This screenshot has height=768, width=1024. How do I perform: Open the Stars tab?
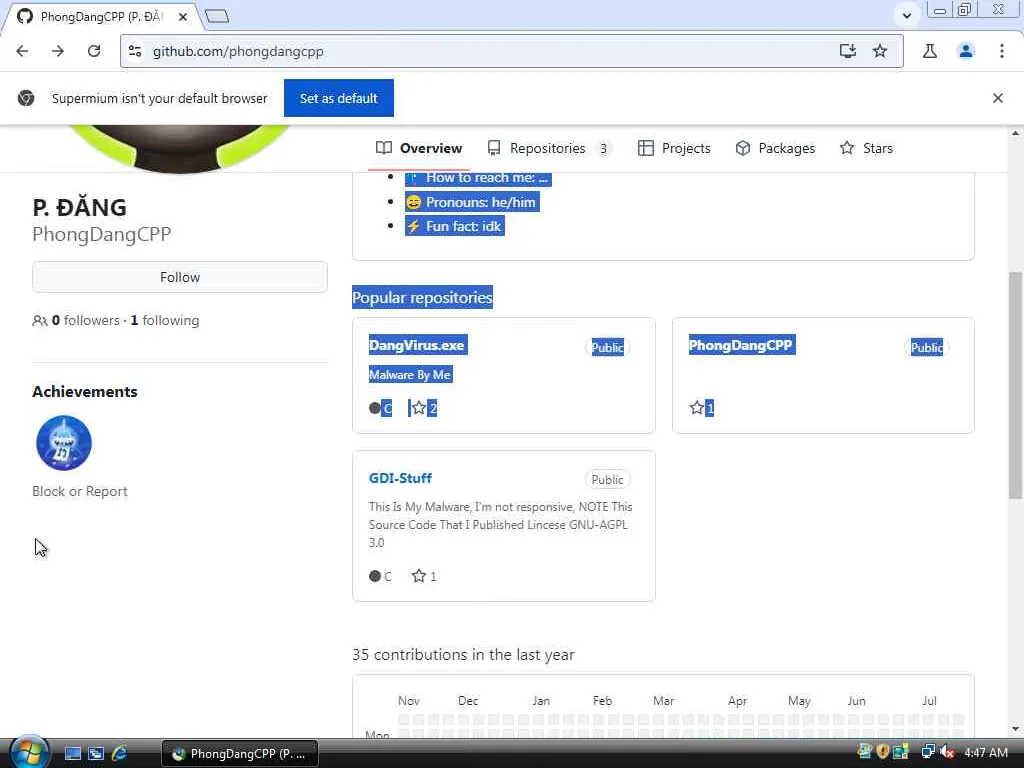pyautogui.click(x=866, y=148)
